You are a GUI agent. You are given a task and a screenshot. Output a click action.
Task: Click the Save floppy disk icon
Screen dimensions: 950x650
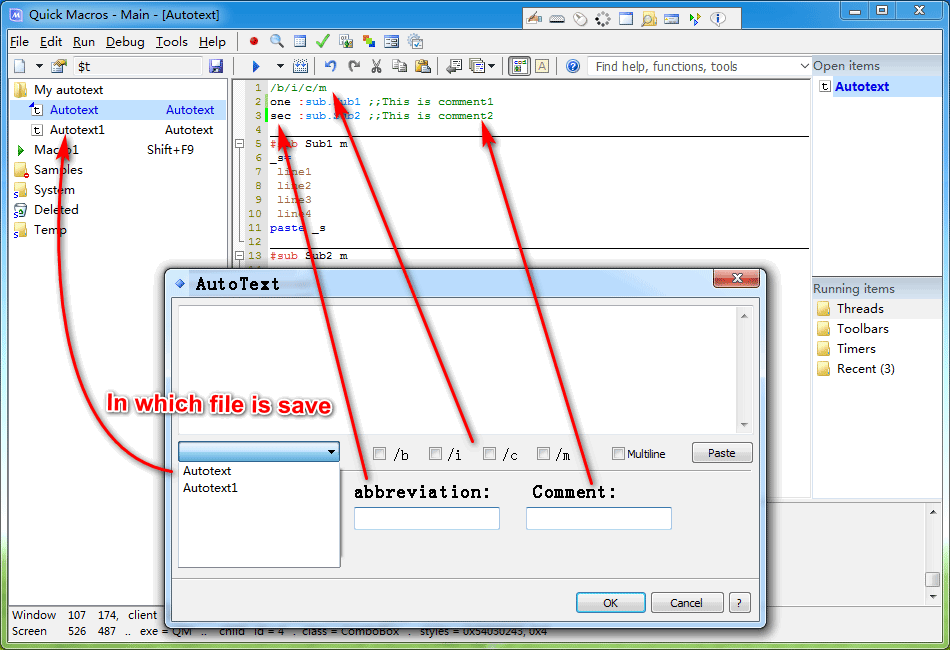point(216,67)
